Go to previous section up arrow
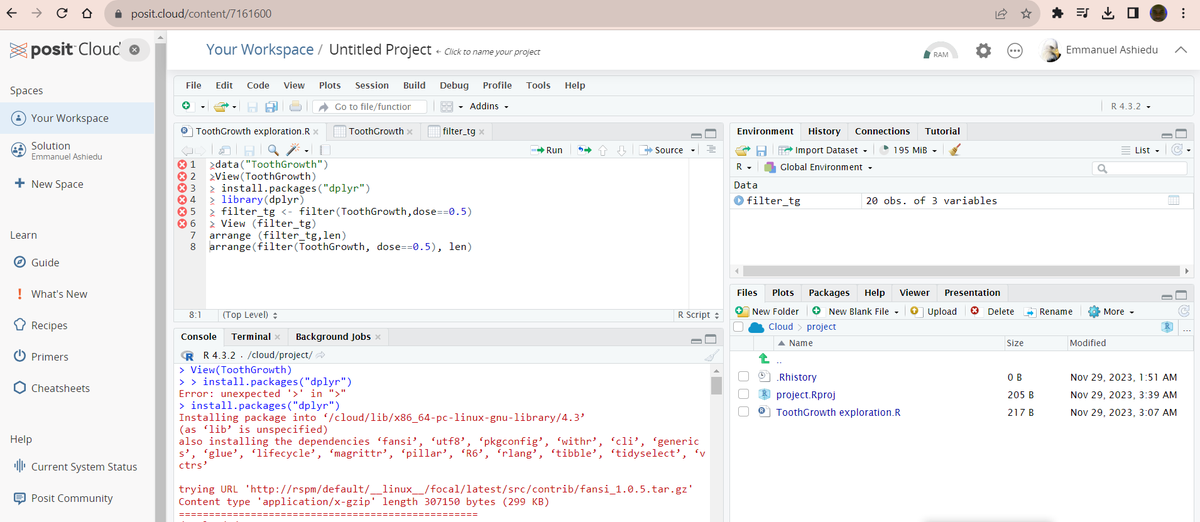 click(x=603, y=150)
